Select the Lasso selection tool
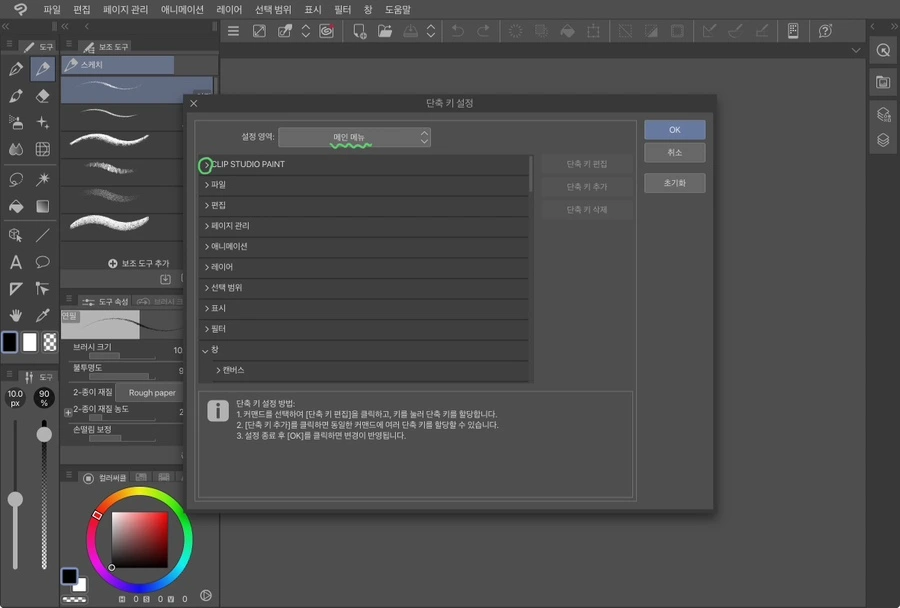900x608 pixels. (x=15, y=179)
